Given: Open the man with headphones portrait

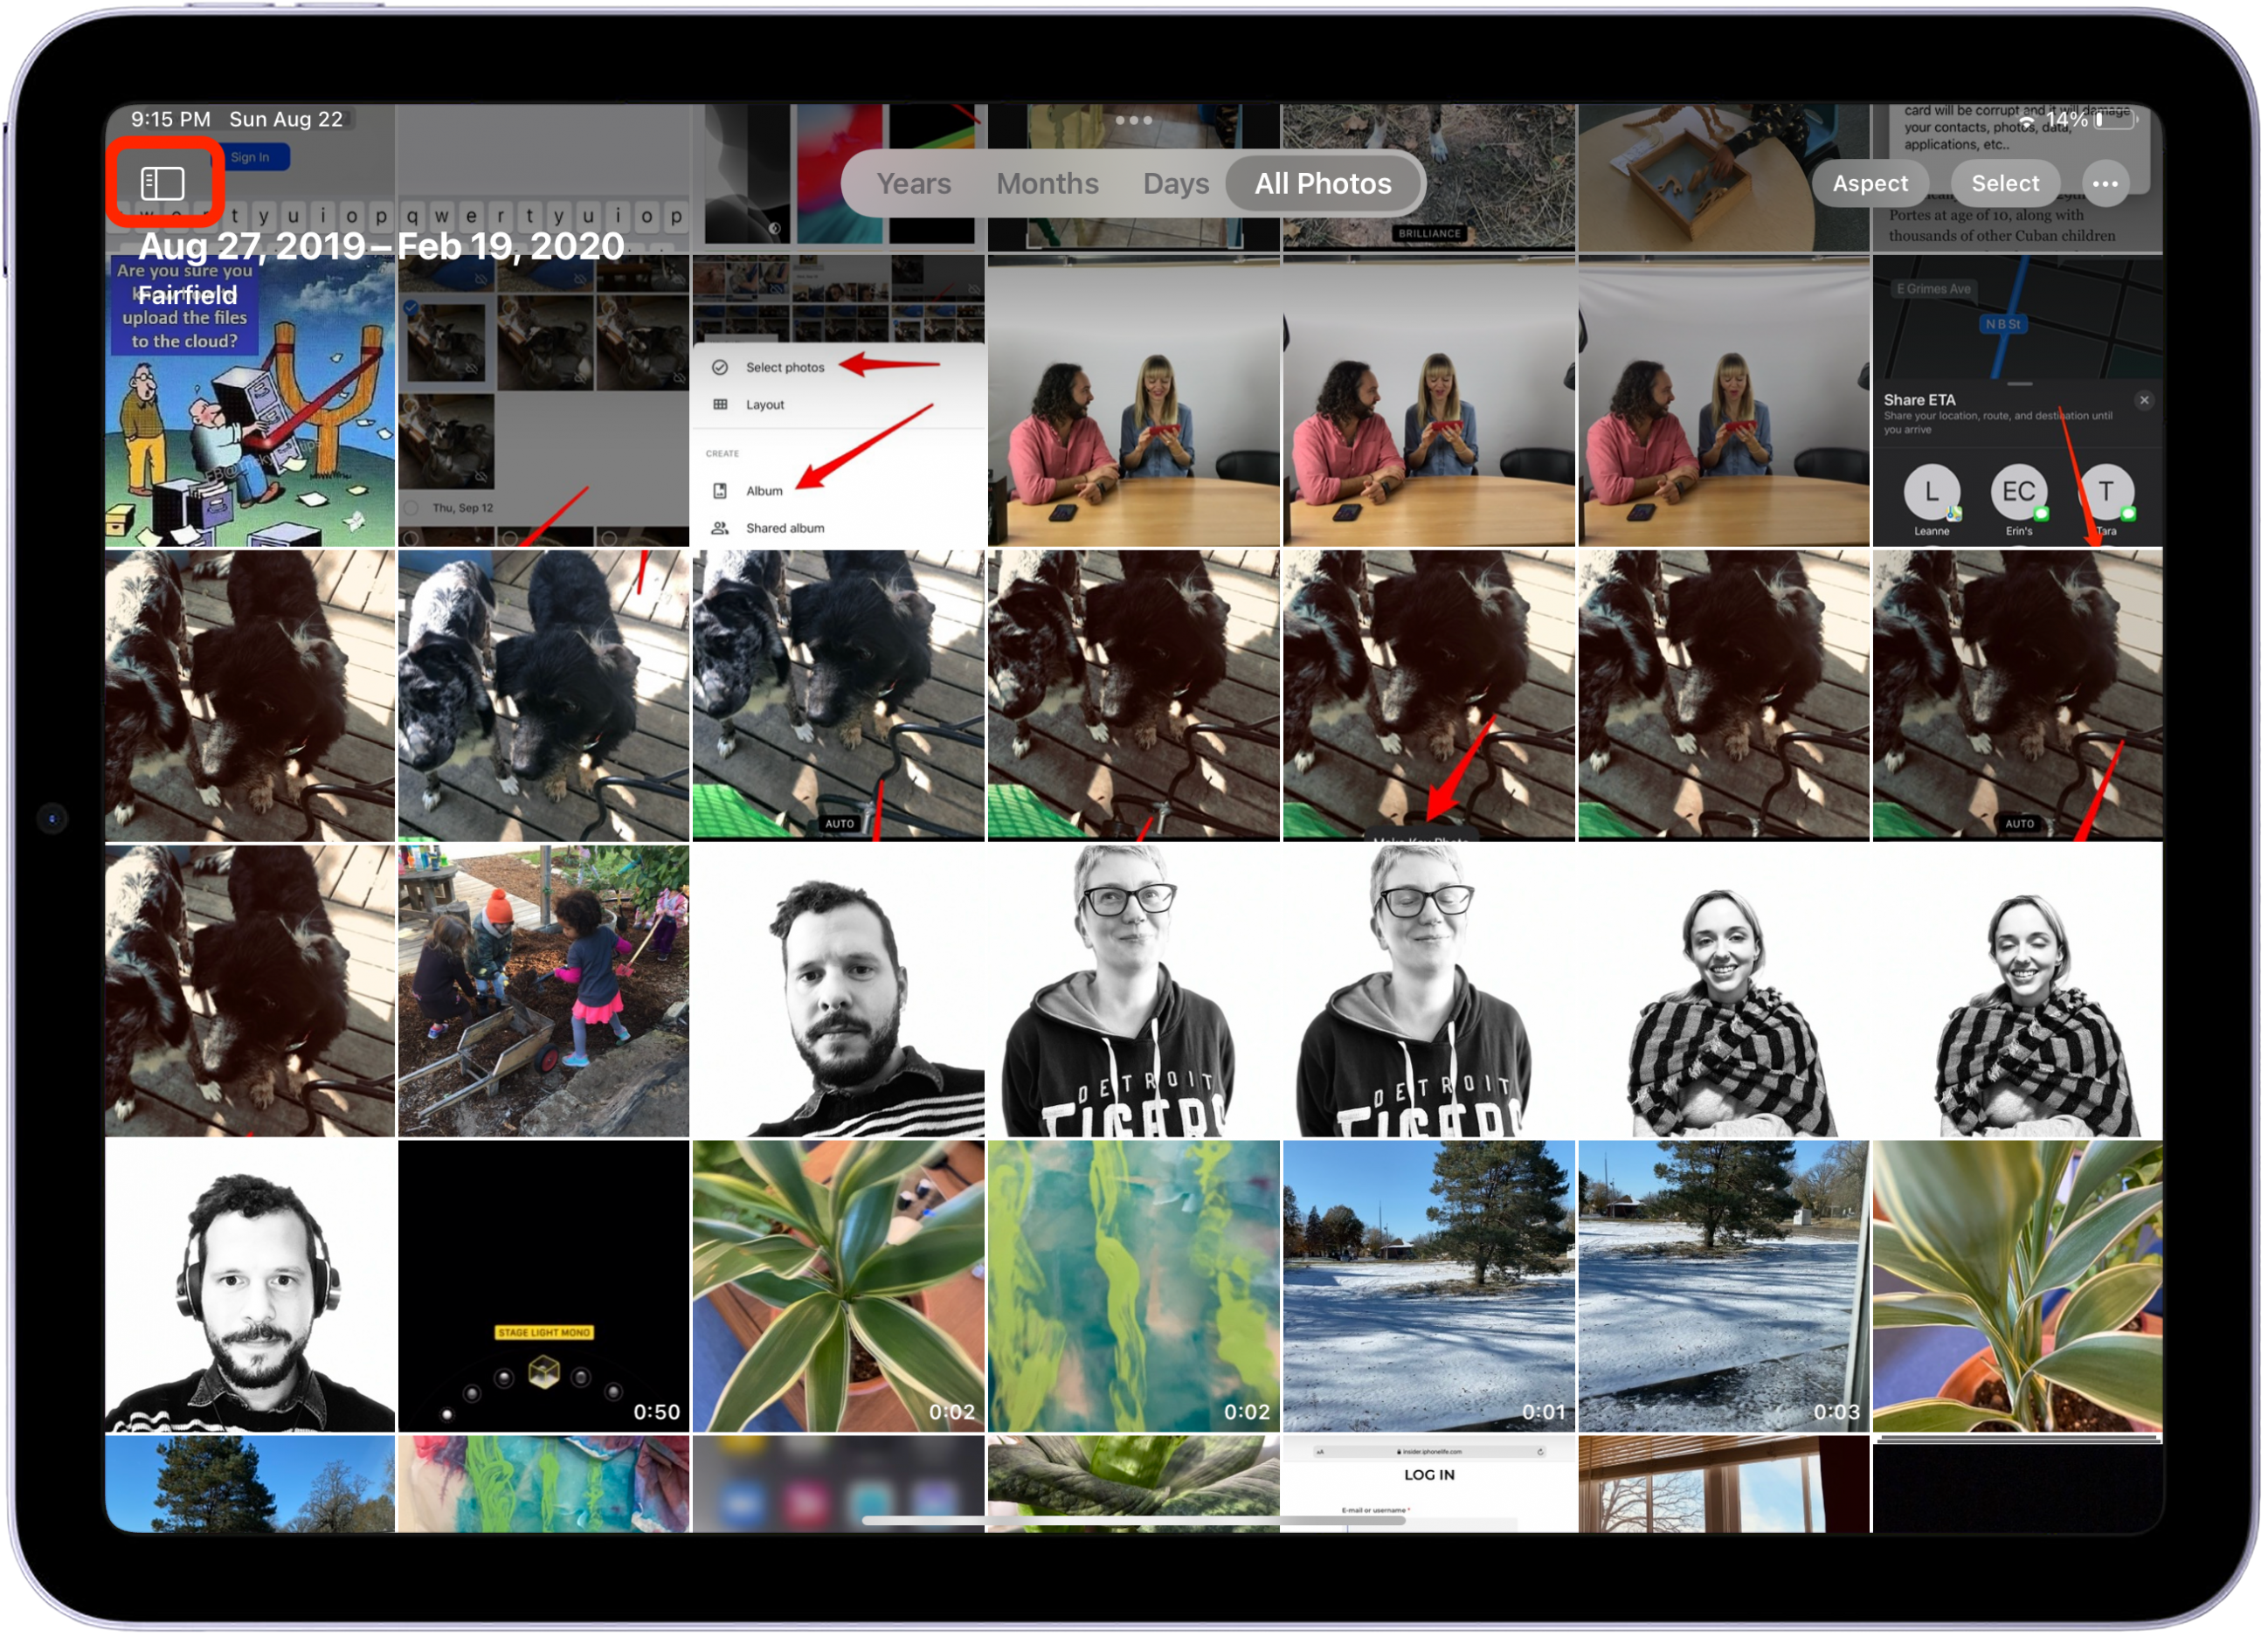Looking at the screenshot, I should tap(250, 1285).
